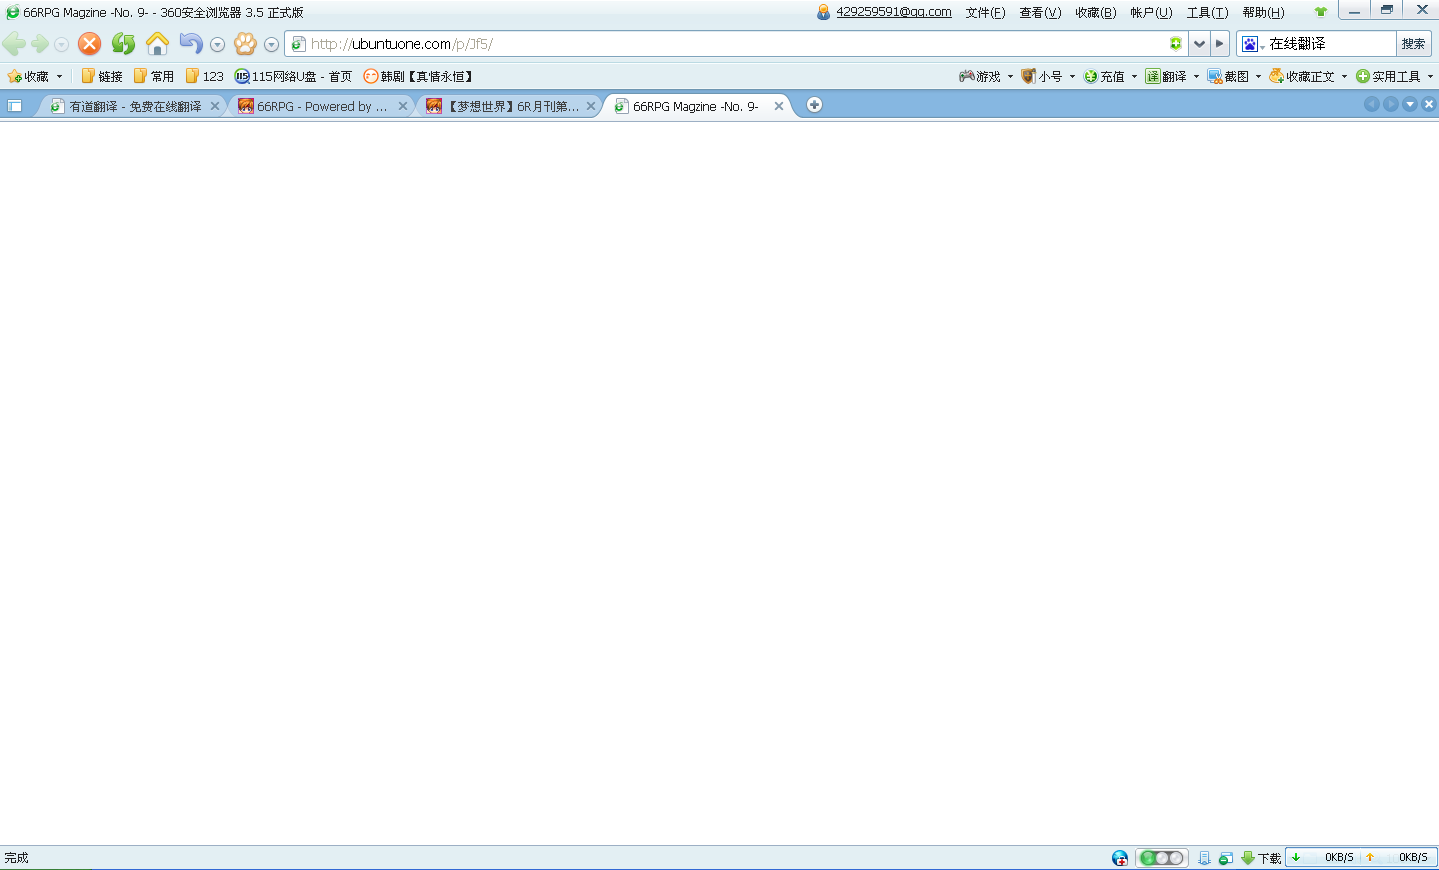The height and width of the screenshot is (870, 1439).
Task: Open the 文件(F) menu
Action: 985,13
